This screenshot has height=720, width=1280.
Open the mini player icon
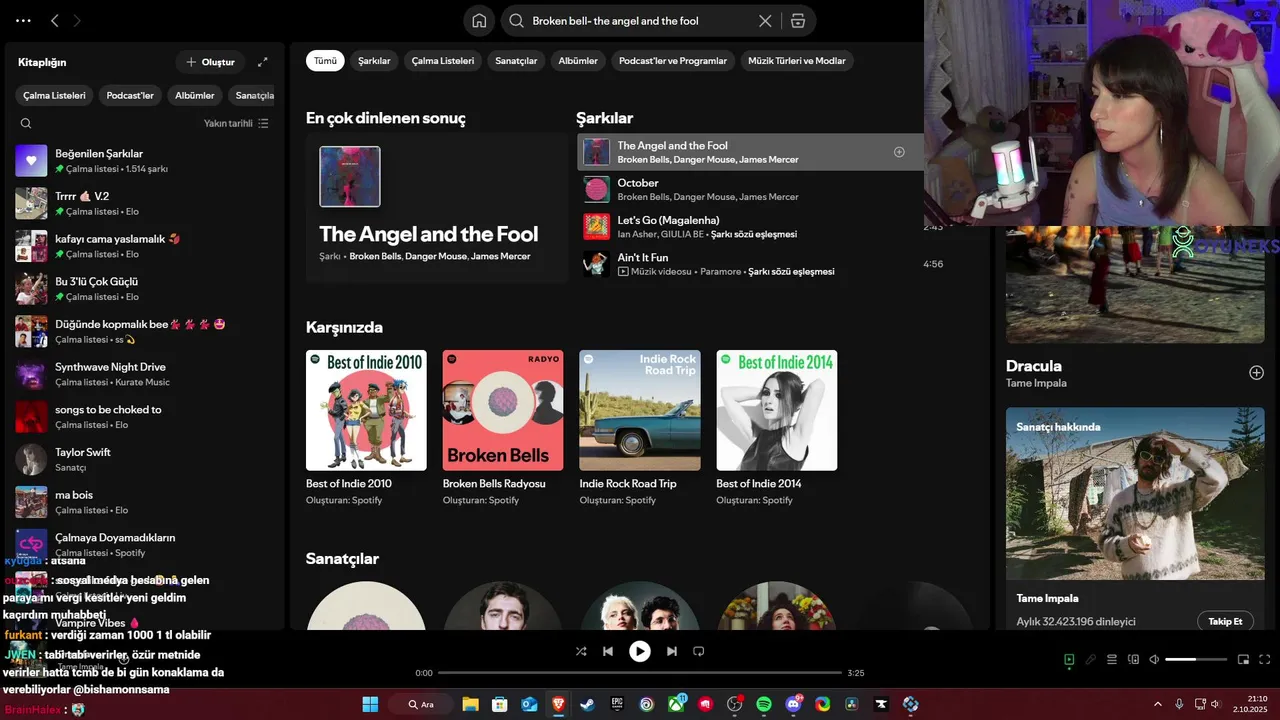tap(1243, 660)
